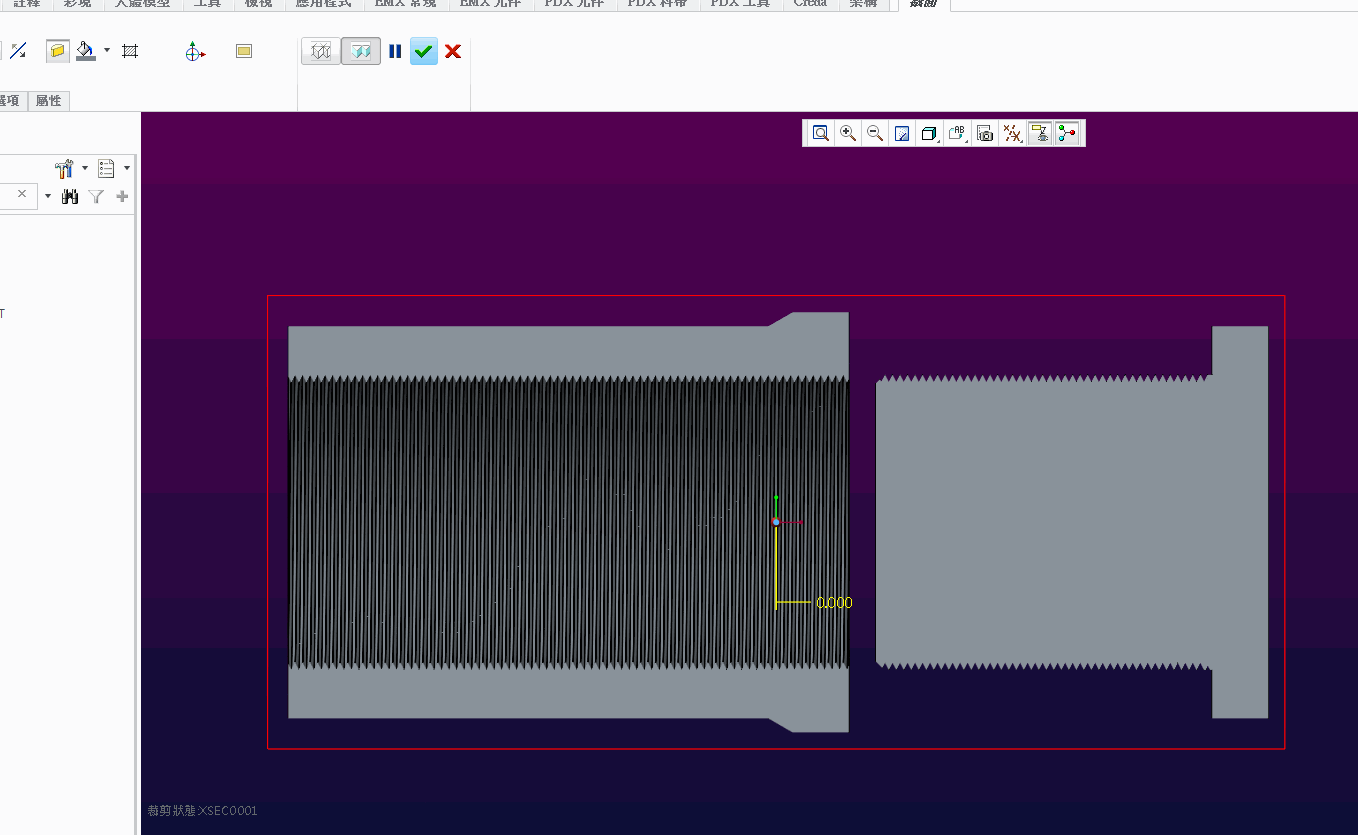This screenshot has height=835, width=1358.
Task: Click the binoculars find icon
Action: tap(70, 197)
